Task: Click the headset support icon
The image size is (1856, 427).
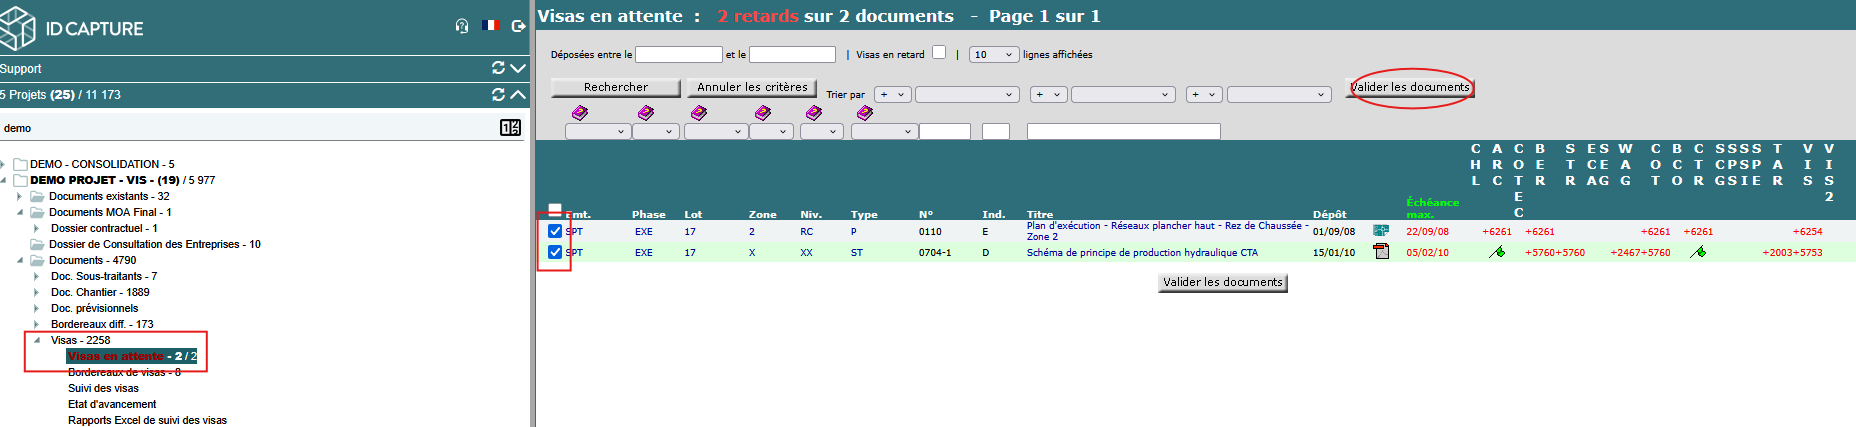Action: 461,26
